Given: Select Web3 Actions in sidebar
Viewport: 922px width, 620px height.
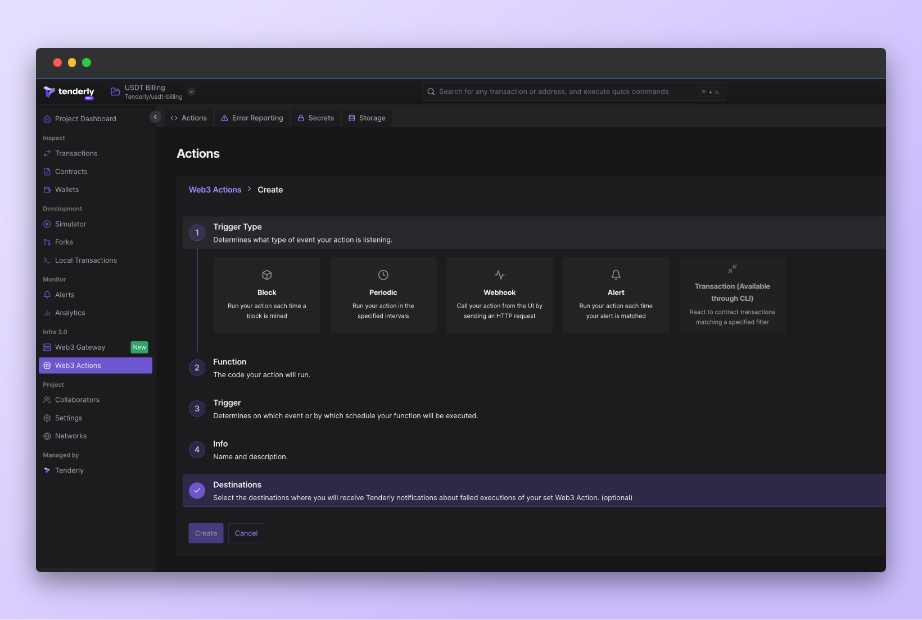Looking at the screenshot, I should (x=95, y=365).
